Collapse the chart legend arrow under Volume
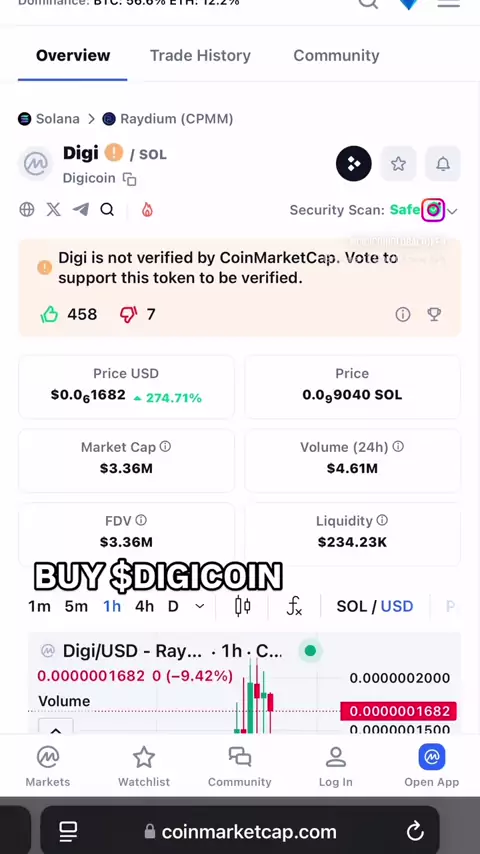This screenshot has width=480, height=854. 56,730
